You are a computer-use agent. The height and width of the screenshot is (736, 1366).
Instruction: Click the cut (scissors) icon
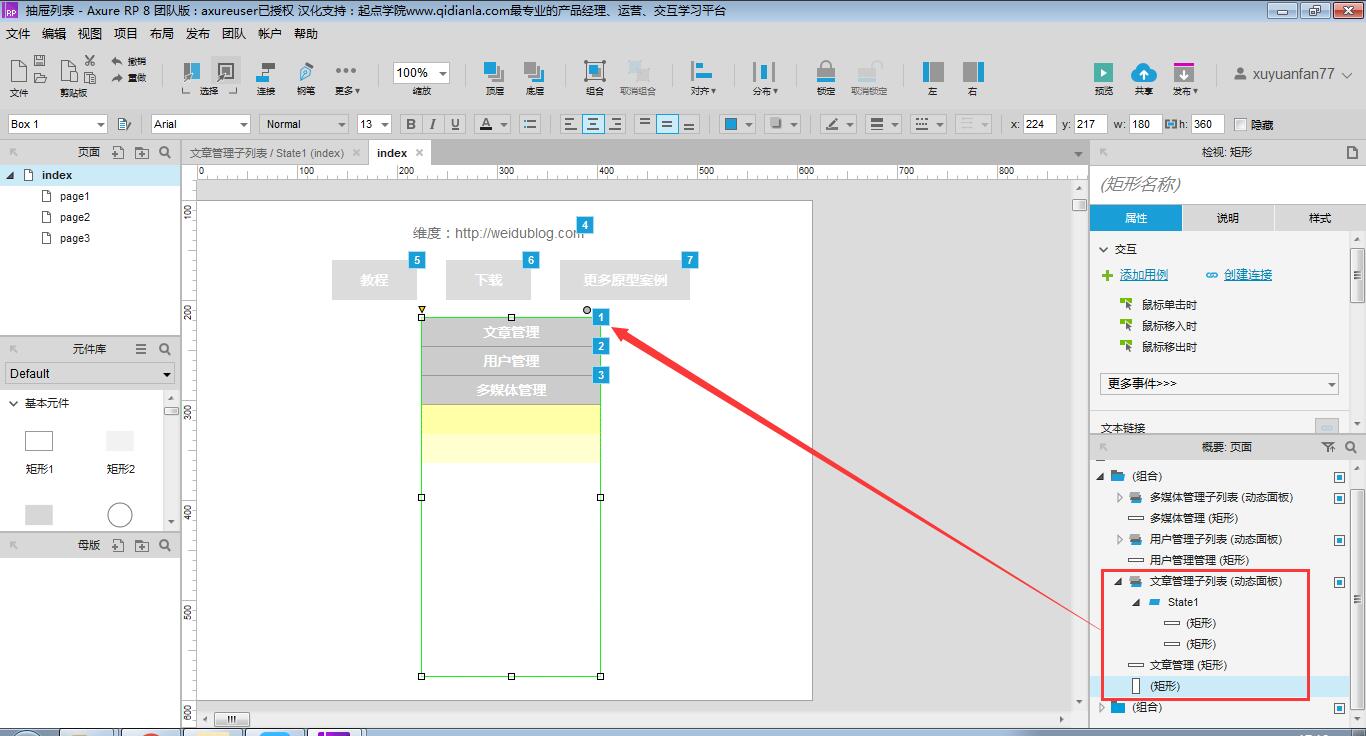click(x=90, y=61)
